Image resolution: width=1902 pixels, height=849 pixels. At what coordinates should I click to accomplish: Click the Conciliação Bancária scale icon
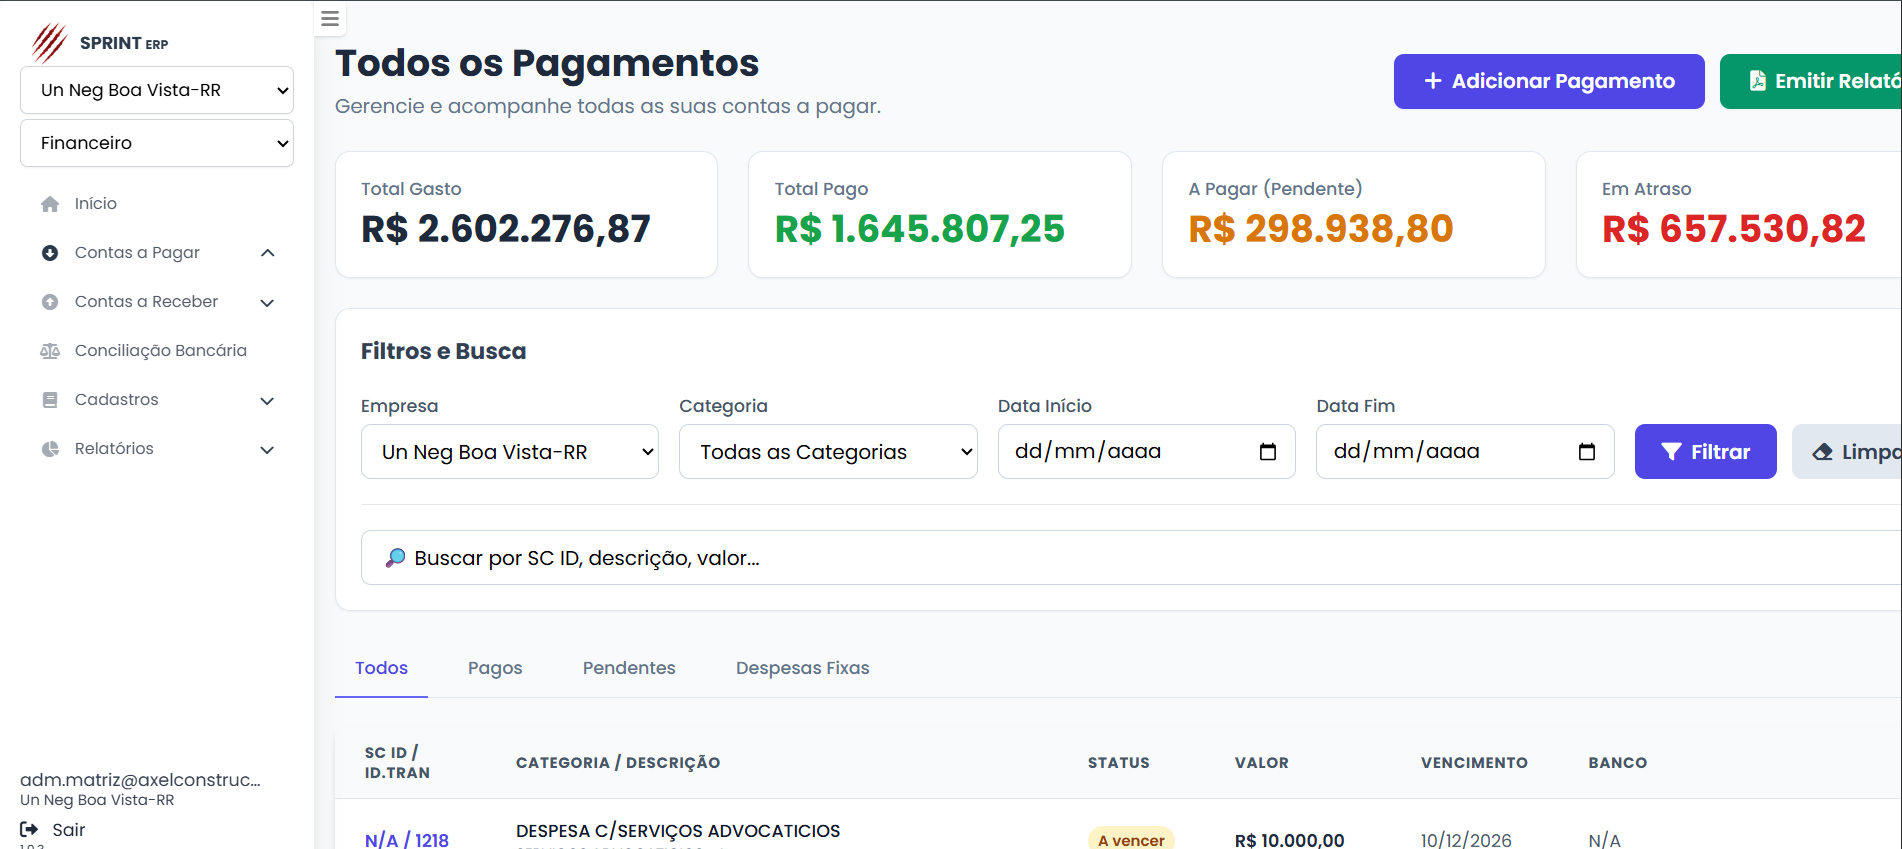[50, 351]
